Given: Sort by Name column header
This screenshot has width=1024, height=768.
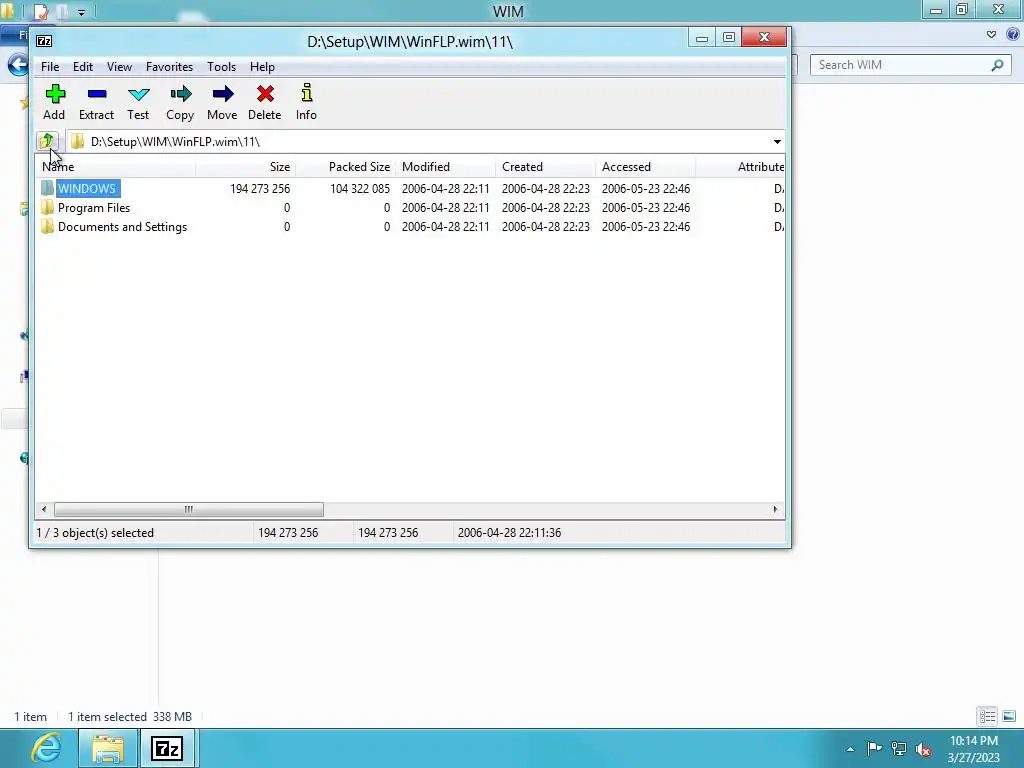Looking at the screenshot, I should pos(115,167).
